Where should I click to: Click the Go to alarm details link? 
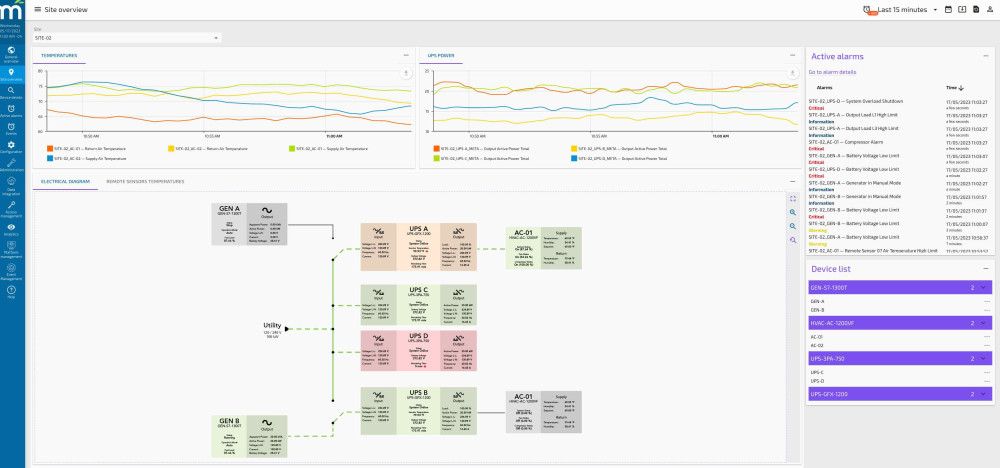(x=832, y=72)
